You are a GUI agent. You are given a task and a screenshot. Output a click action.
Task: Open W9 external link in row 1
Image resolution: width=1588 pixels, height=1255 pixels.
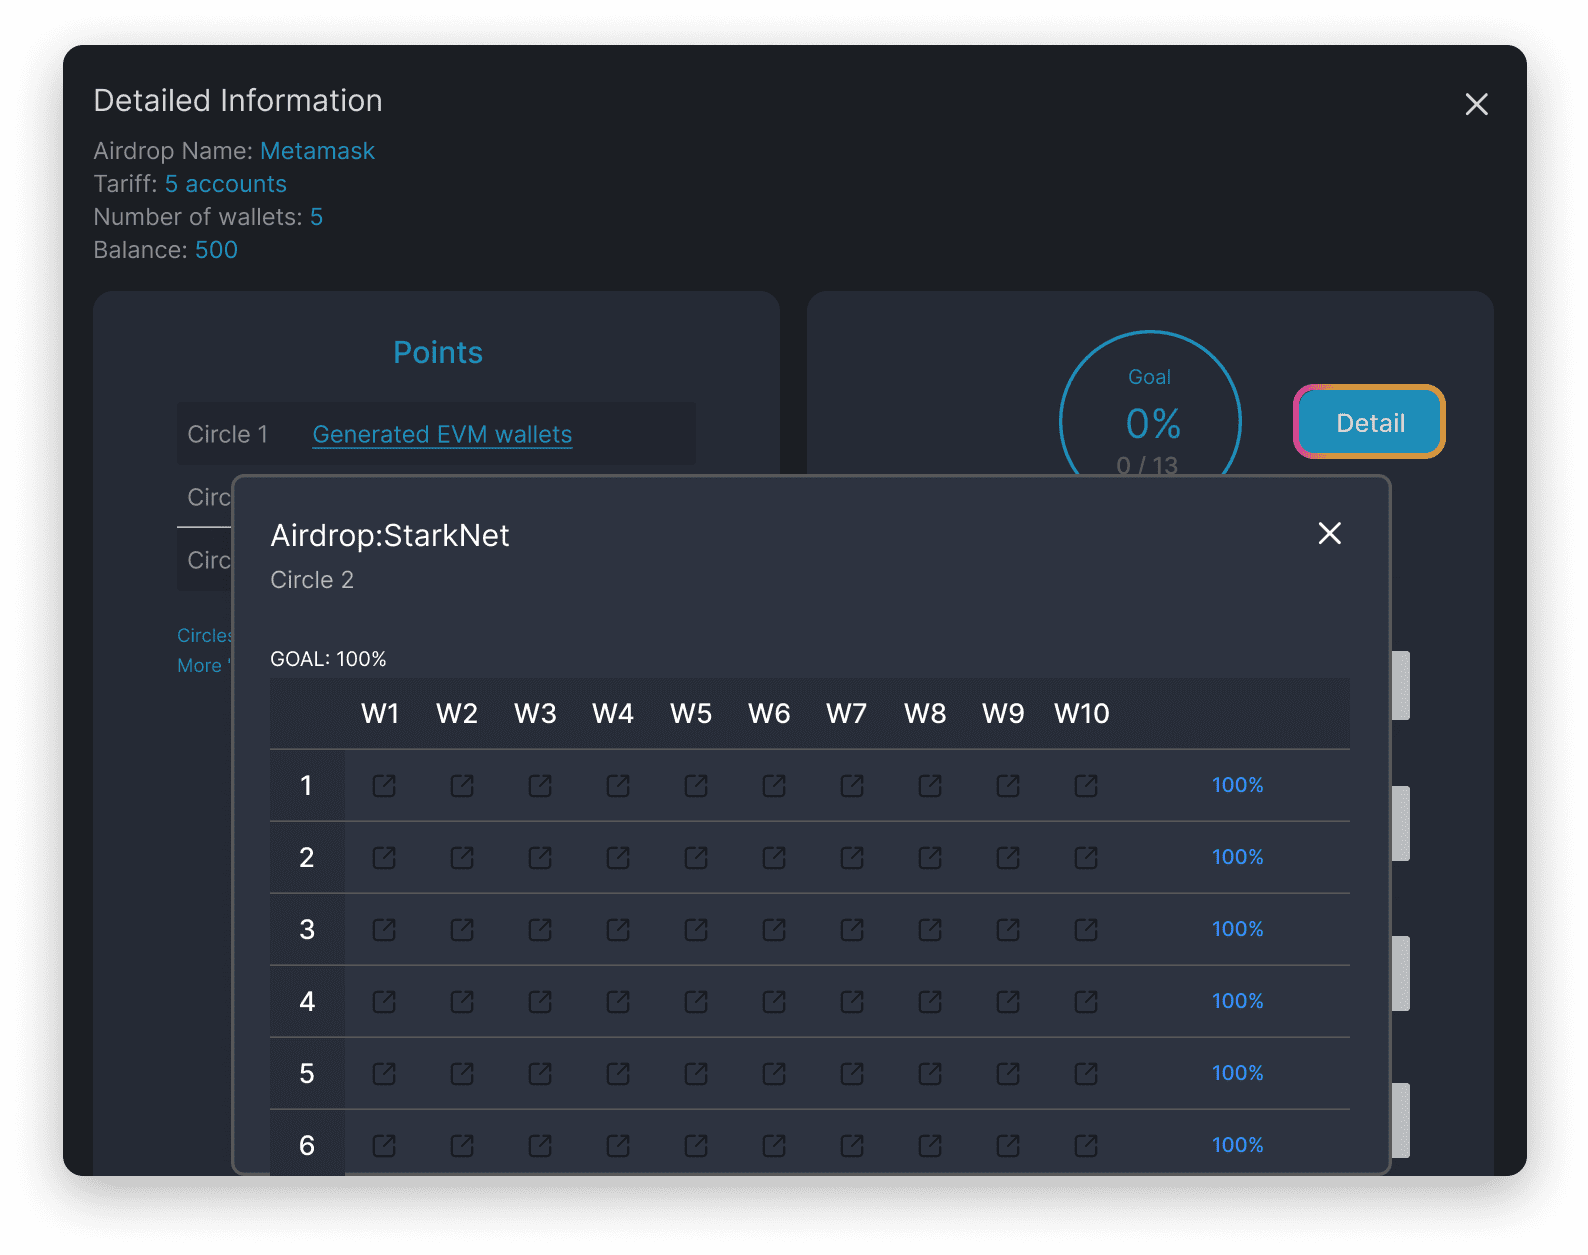click(x=1008, y=786)
